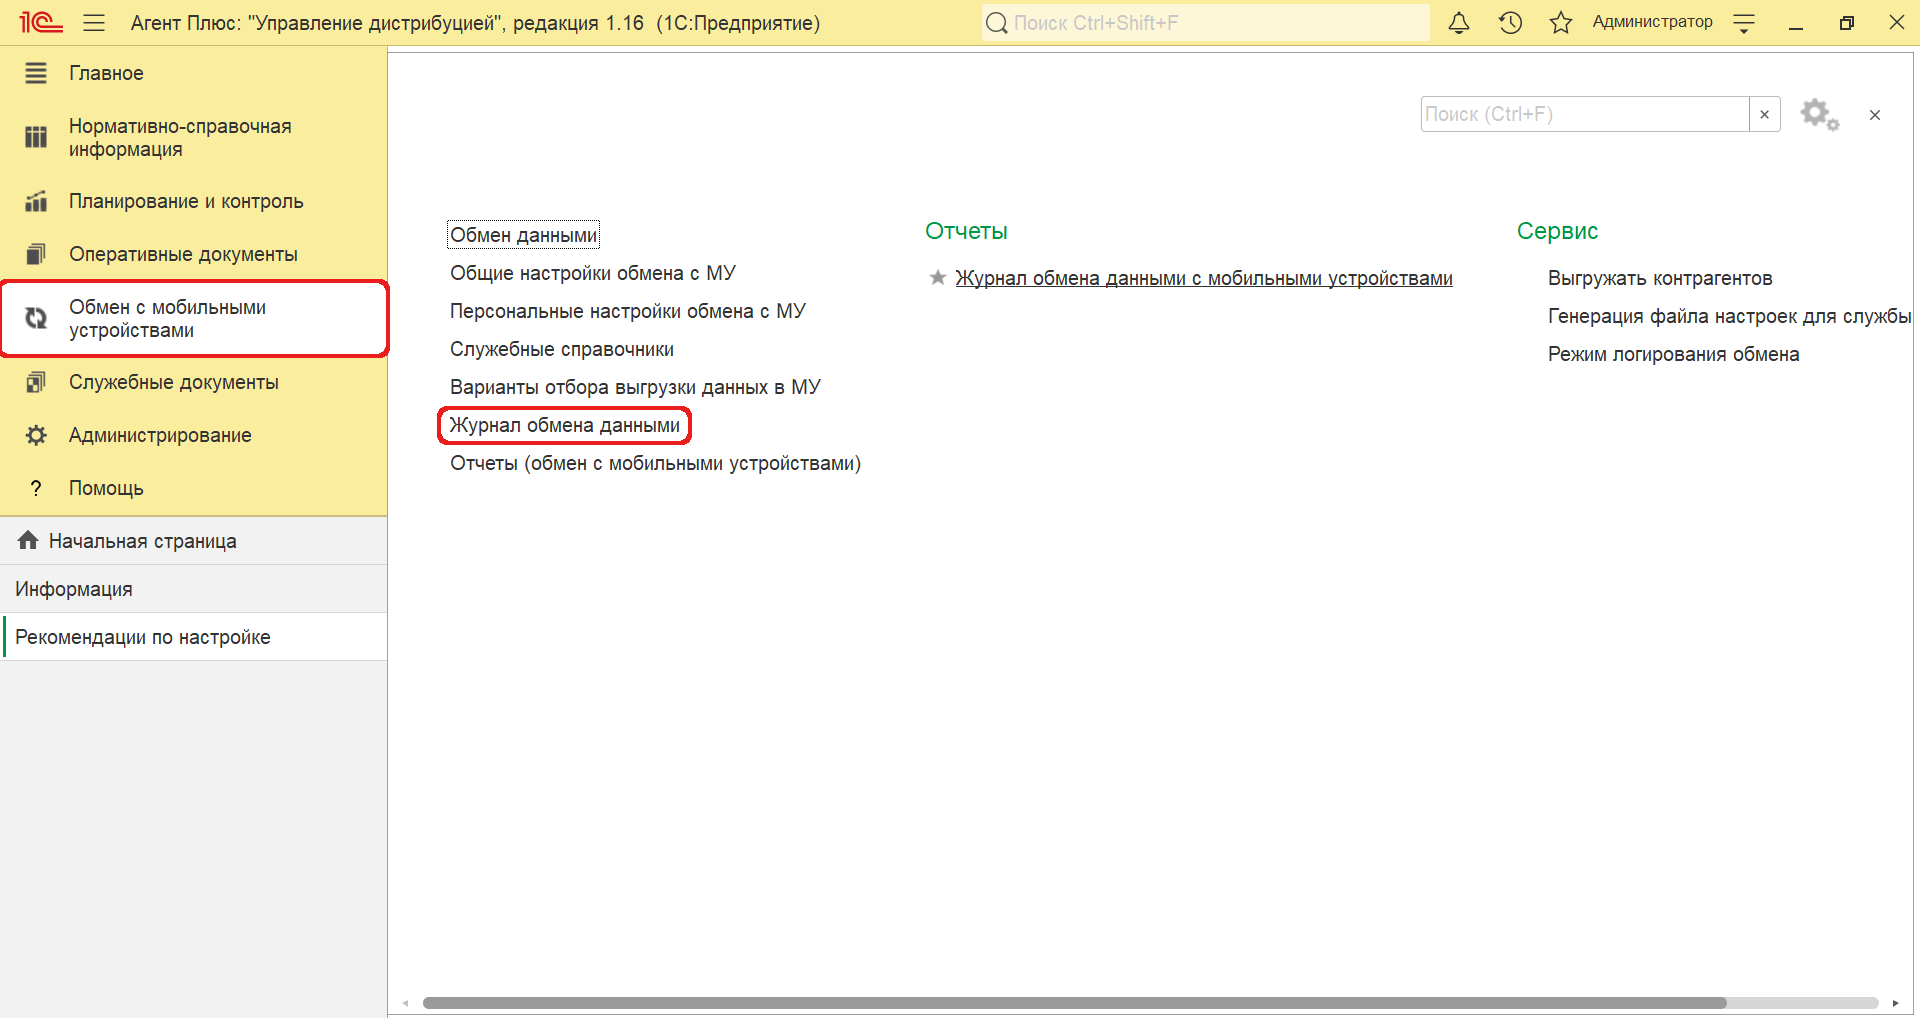Click Режим логирования обмена command
The height and width of the screenshot is (1018, 1920).
[1673, 354]
